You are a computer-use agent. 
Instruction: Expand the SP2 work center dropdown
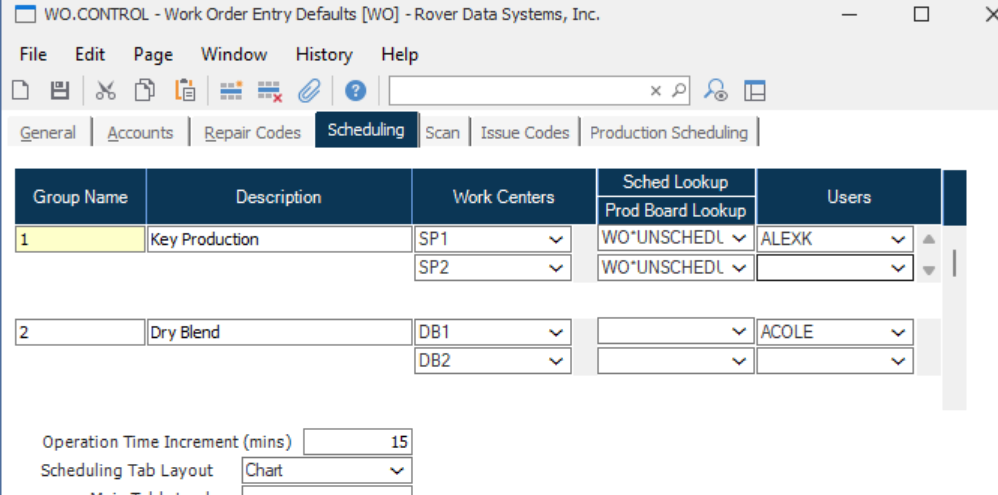pos(556,268)
